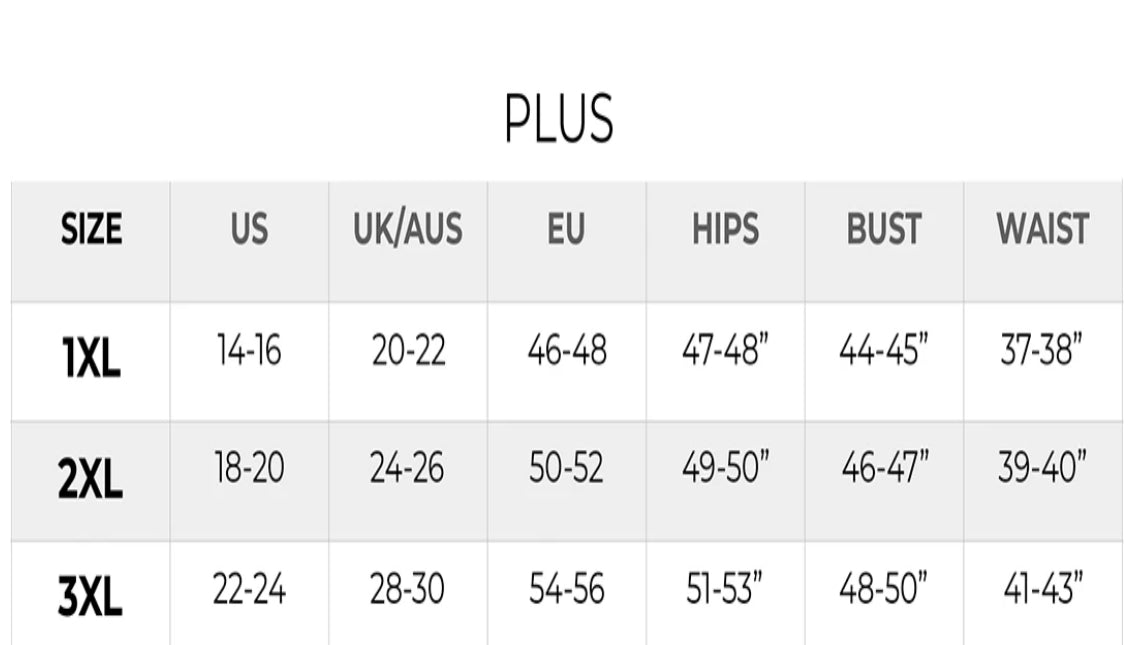1134x645 pixels.
Task: Click the WAIST column header
Action: 1042,230
